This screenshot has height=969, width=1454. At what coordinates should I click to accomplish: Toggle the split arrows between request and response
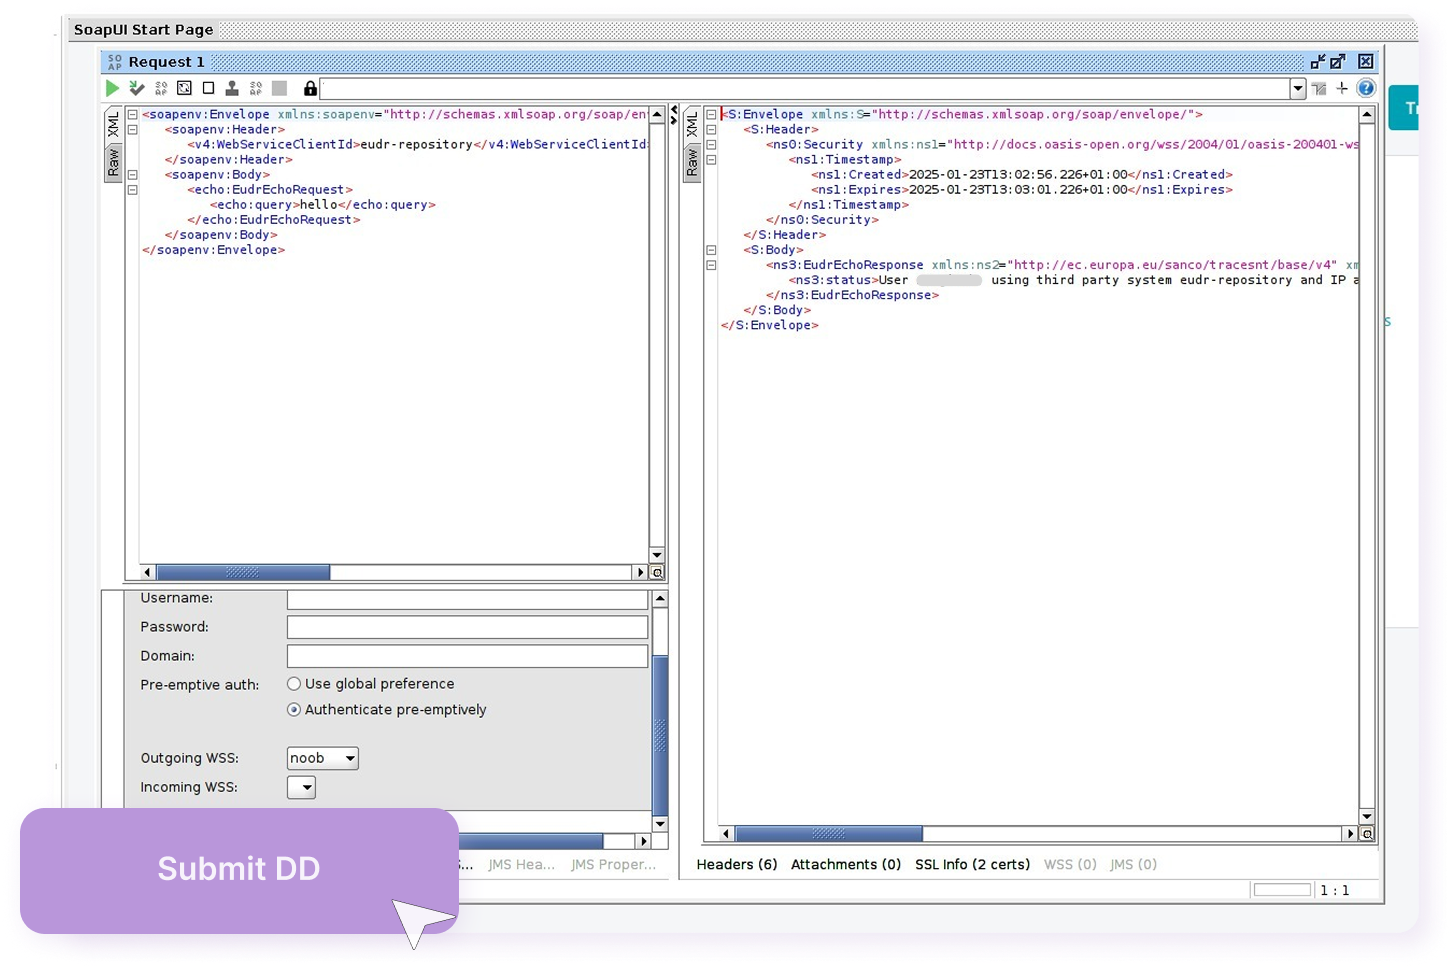673,114
